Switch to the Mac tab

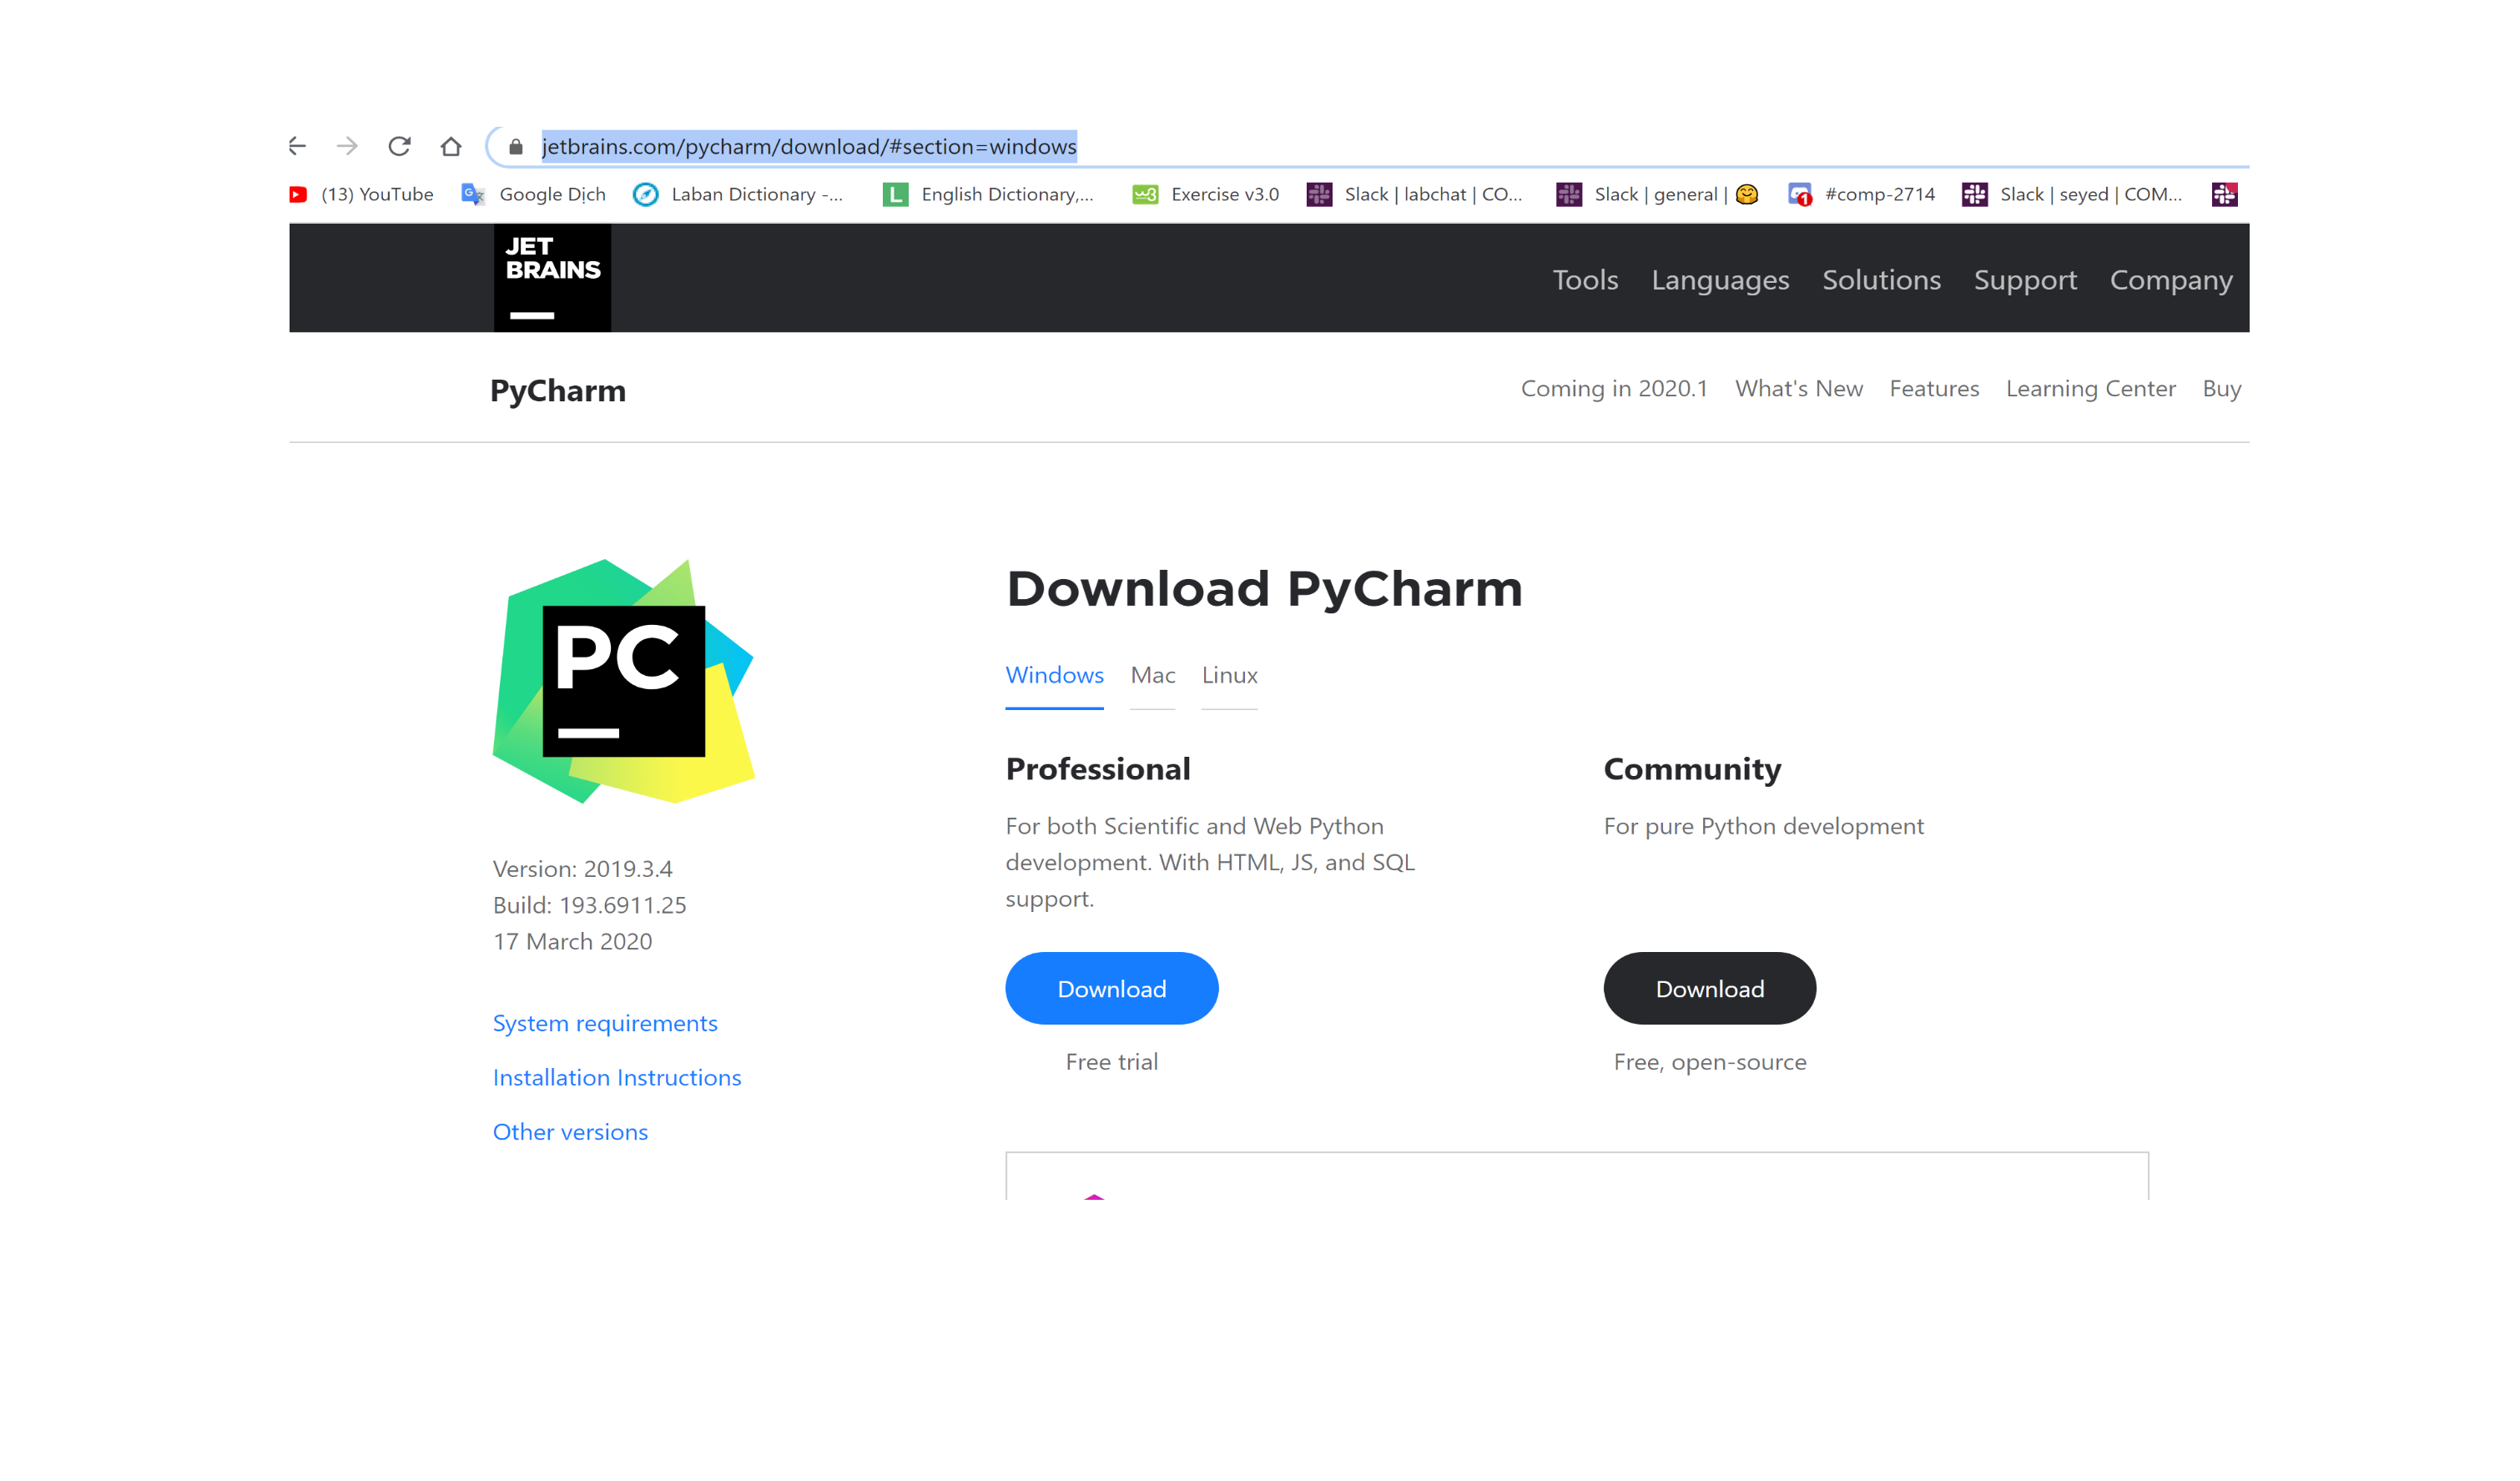(1152, 675)
